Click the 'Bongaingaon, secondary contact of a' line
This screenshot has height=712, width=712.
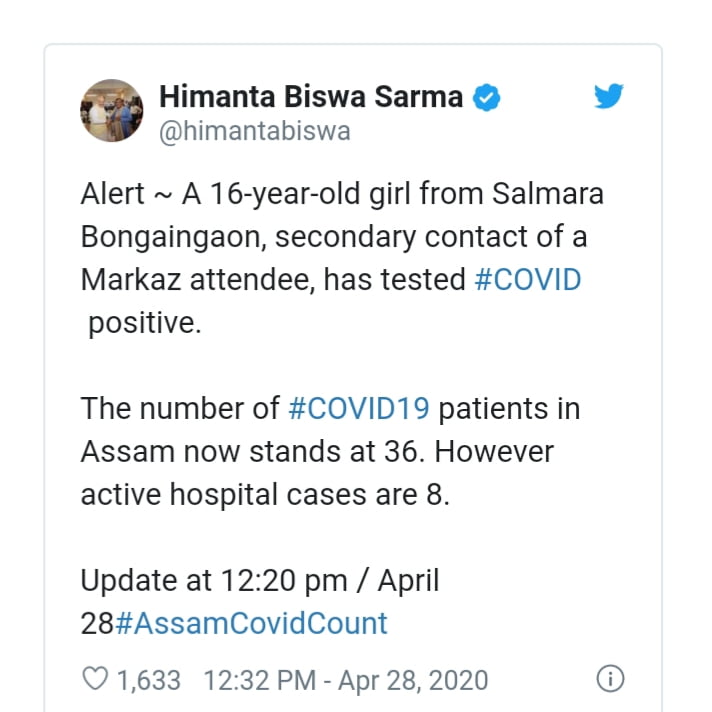335,237
